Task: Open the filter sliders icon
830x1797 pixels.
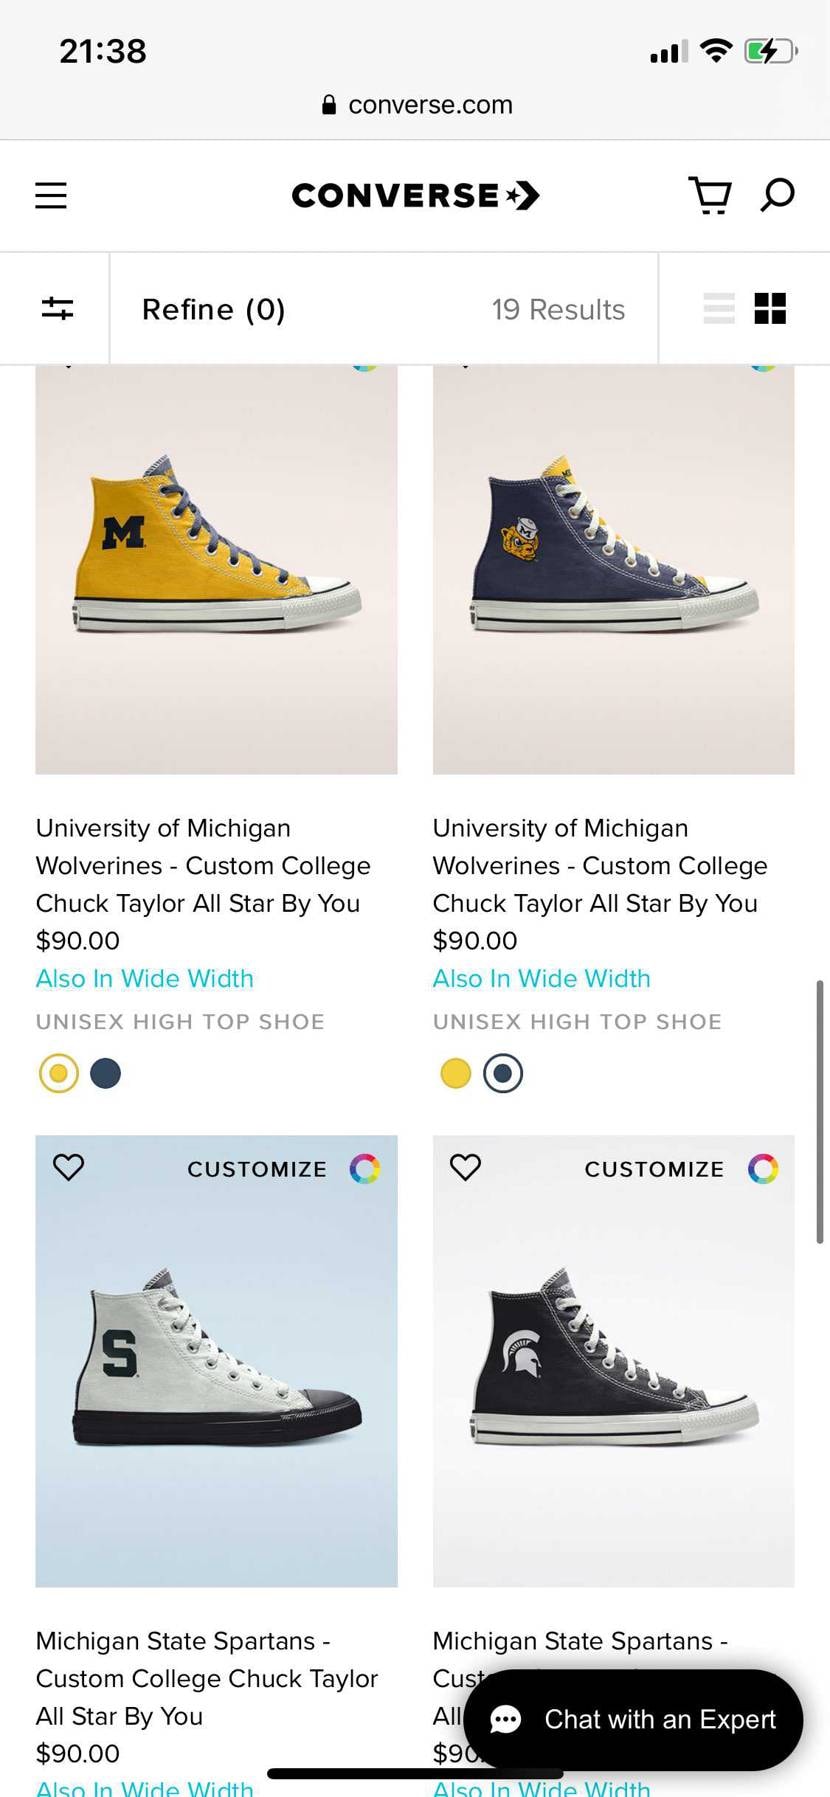Action: point(57,308)
